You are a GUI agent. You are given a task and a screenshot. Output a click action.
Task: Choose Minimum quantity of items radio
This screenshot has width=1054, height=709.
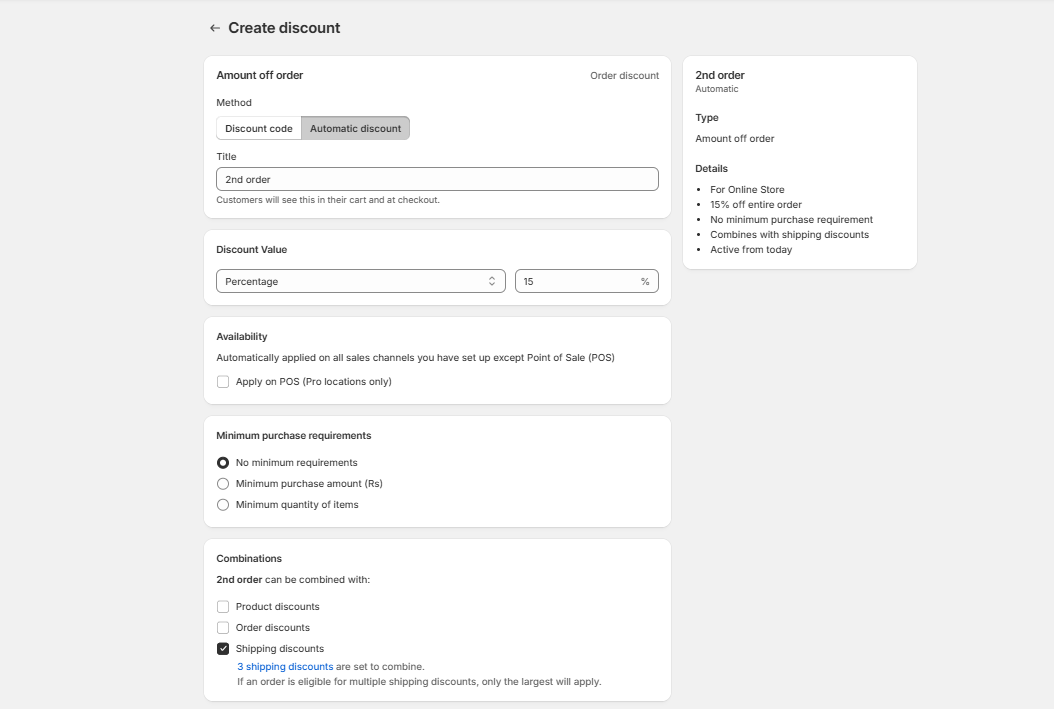point(223,505)
